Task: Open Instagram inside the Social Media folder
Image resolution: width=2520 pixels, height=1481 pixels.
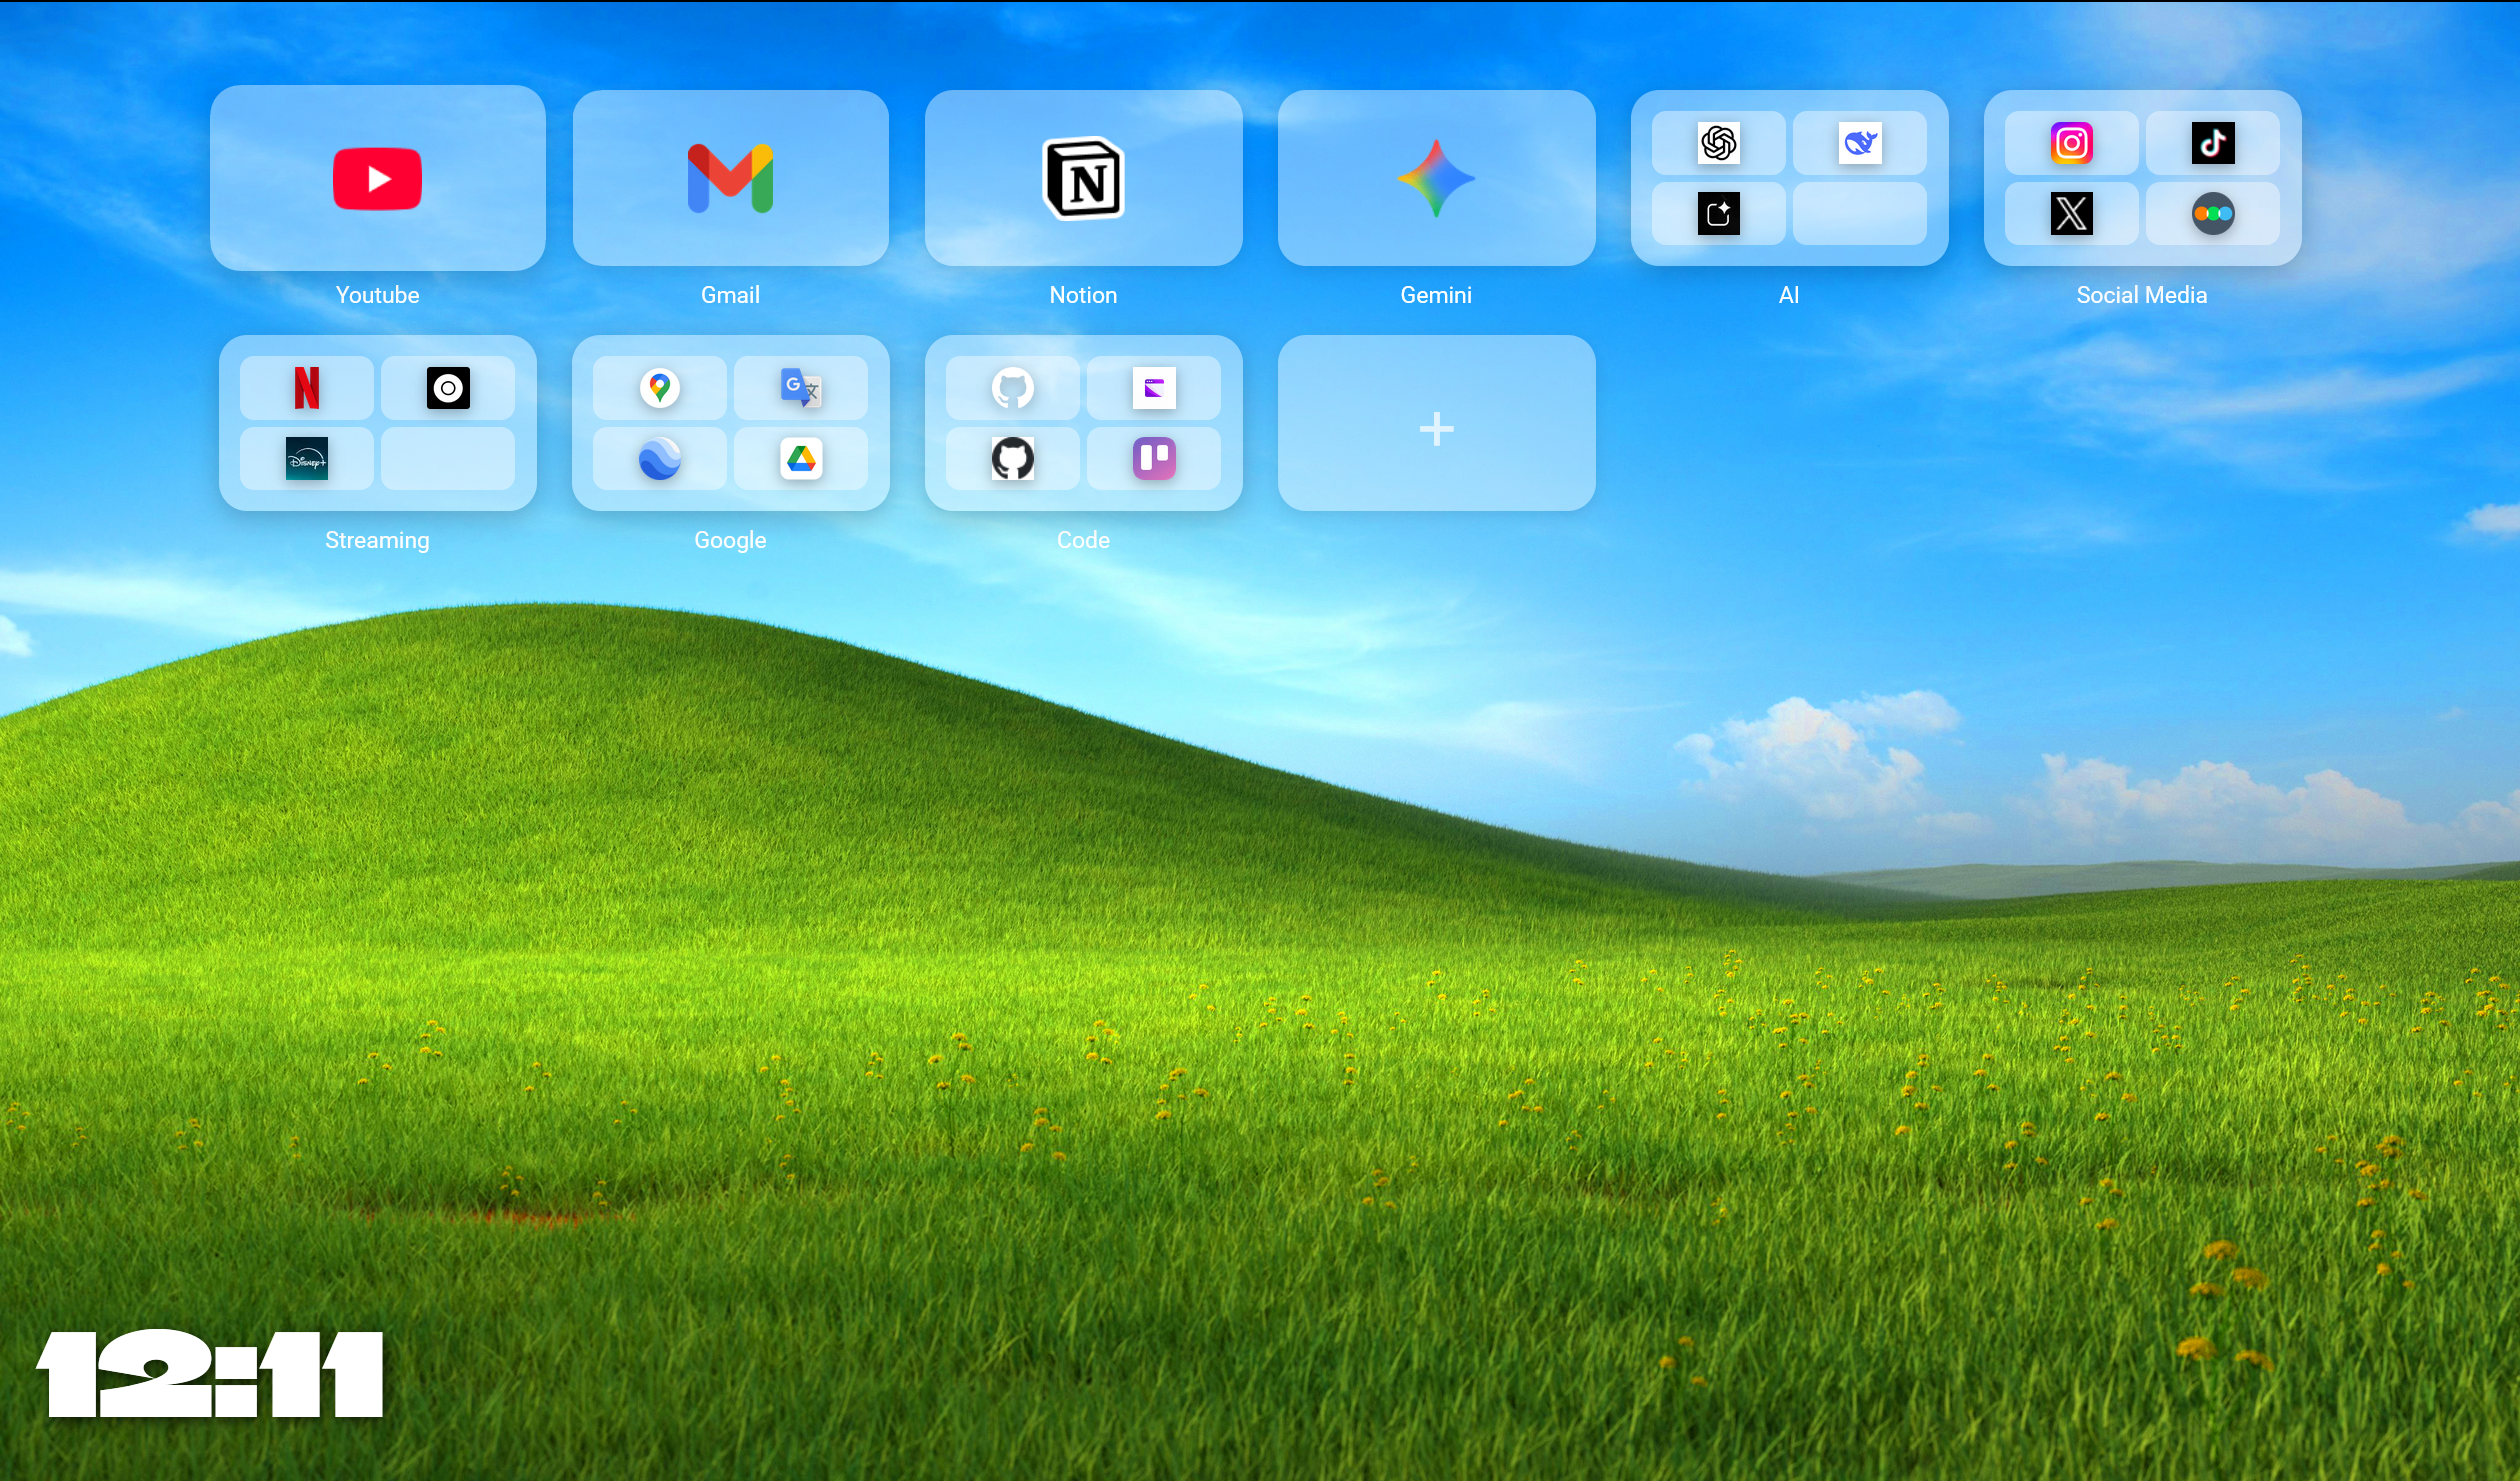Action: [x=2072, y=142]
